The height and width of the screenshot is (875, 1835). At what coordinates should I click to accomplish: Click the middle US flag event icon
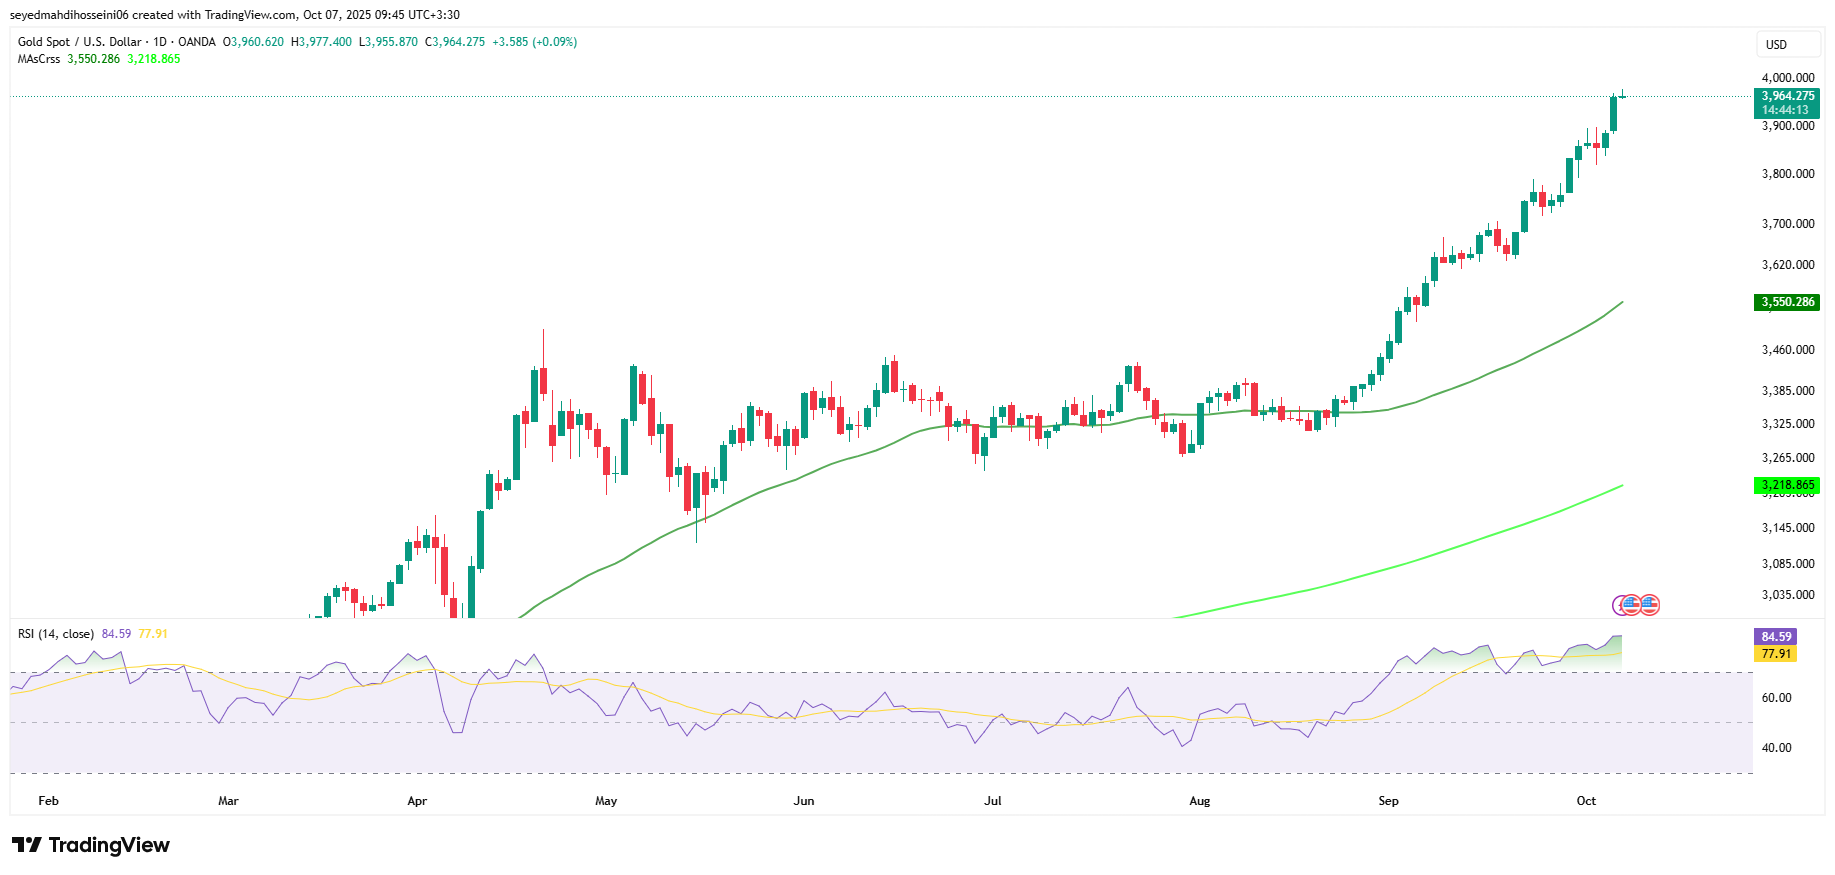coord(1632,604)
